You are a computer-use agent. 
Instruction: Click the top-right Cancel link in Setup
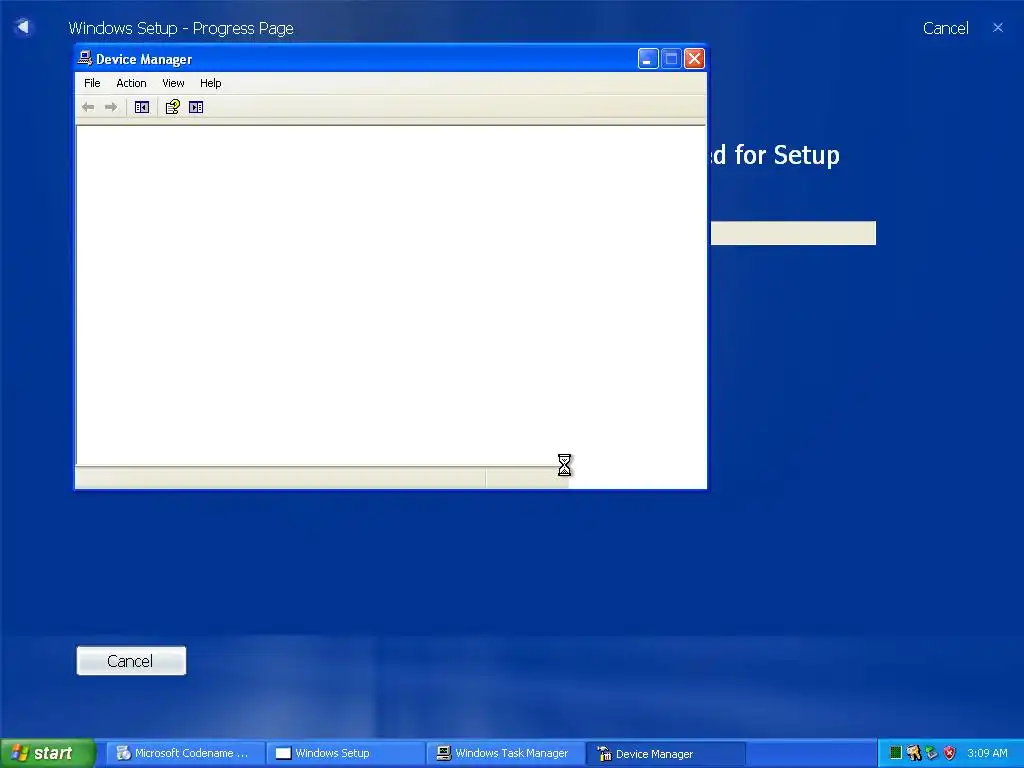point(946,28)
